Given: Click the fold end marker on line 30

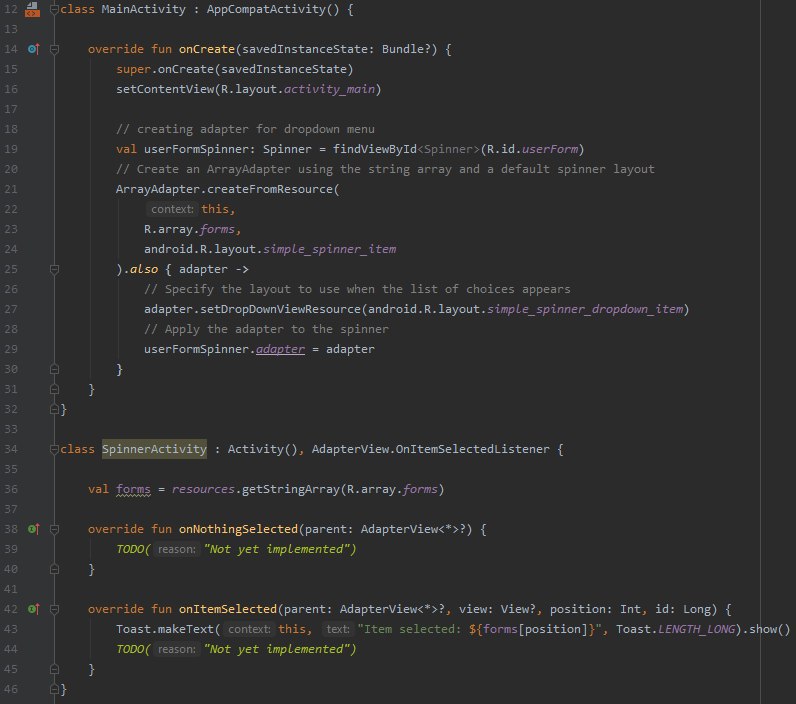Looking at the screenshot, I should [x=54, y=370].
